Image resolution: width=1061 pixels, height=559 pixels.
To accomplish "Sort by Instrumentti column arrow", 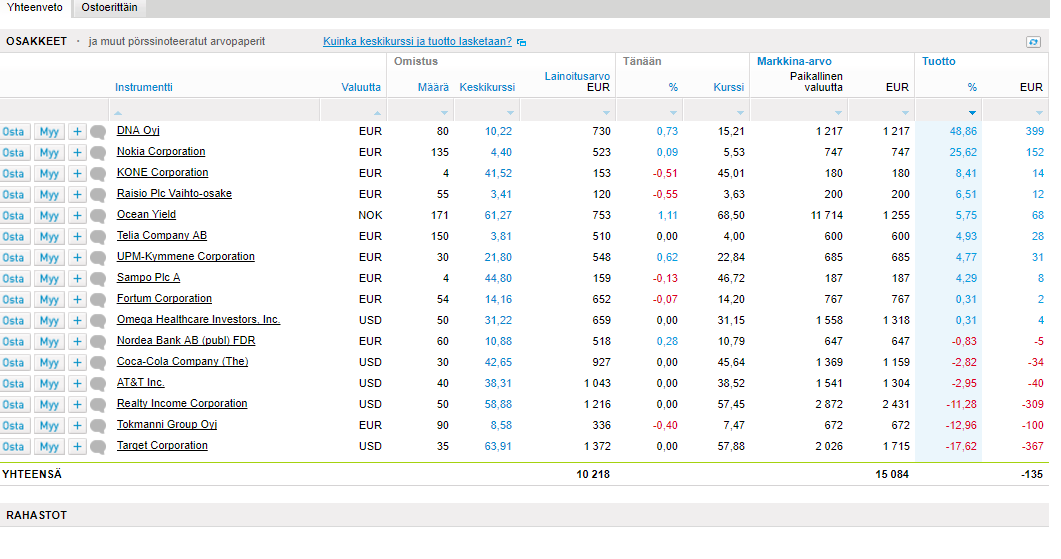I will click(x=118, y=113).
